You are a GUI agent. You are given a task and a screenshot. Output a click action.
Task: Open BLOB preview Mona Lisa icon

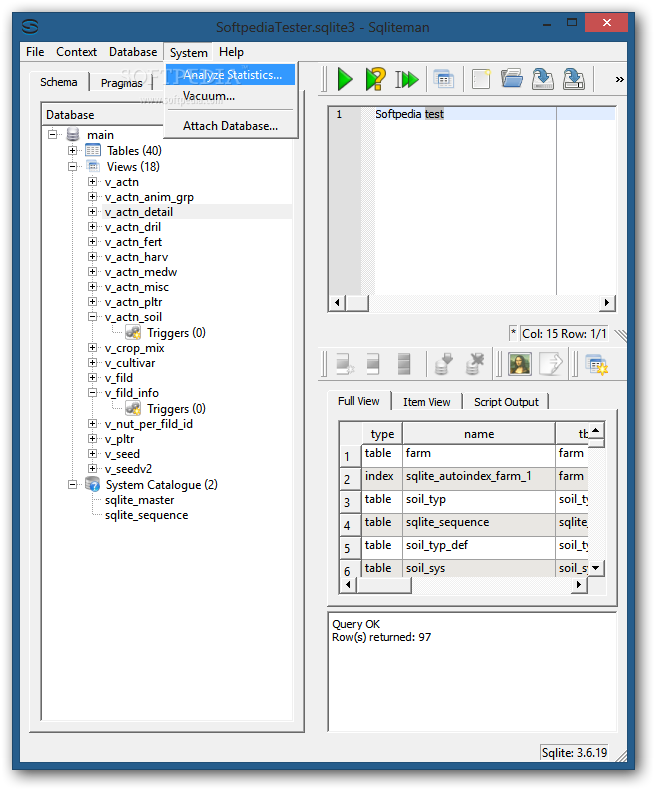click(x=520, y=364)
